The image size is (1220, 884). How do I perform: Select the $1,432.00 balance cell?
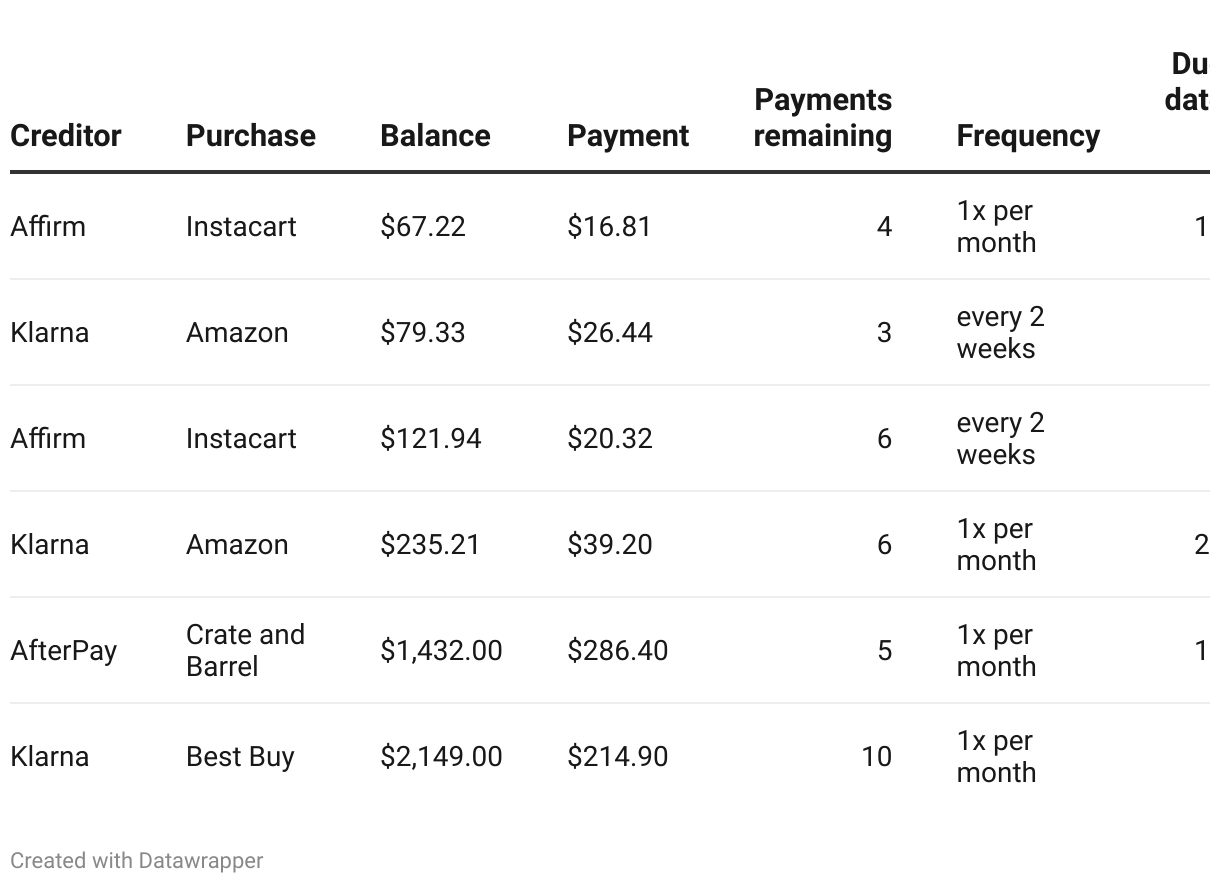point(441,651)
